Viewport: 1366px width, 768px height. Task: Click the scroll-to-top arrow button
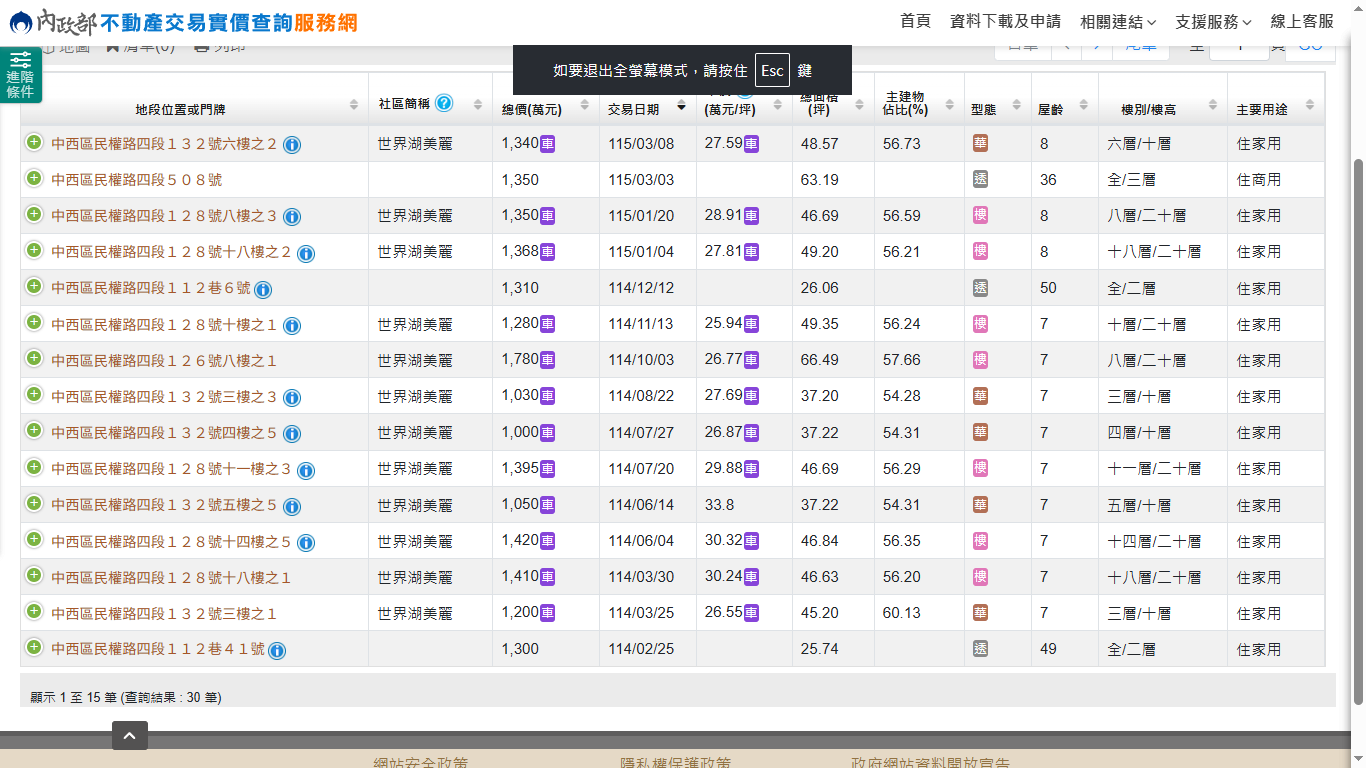130,736
